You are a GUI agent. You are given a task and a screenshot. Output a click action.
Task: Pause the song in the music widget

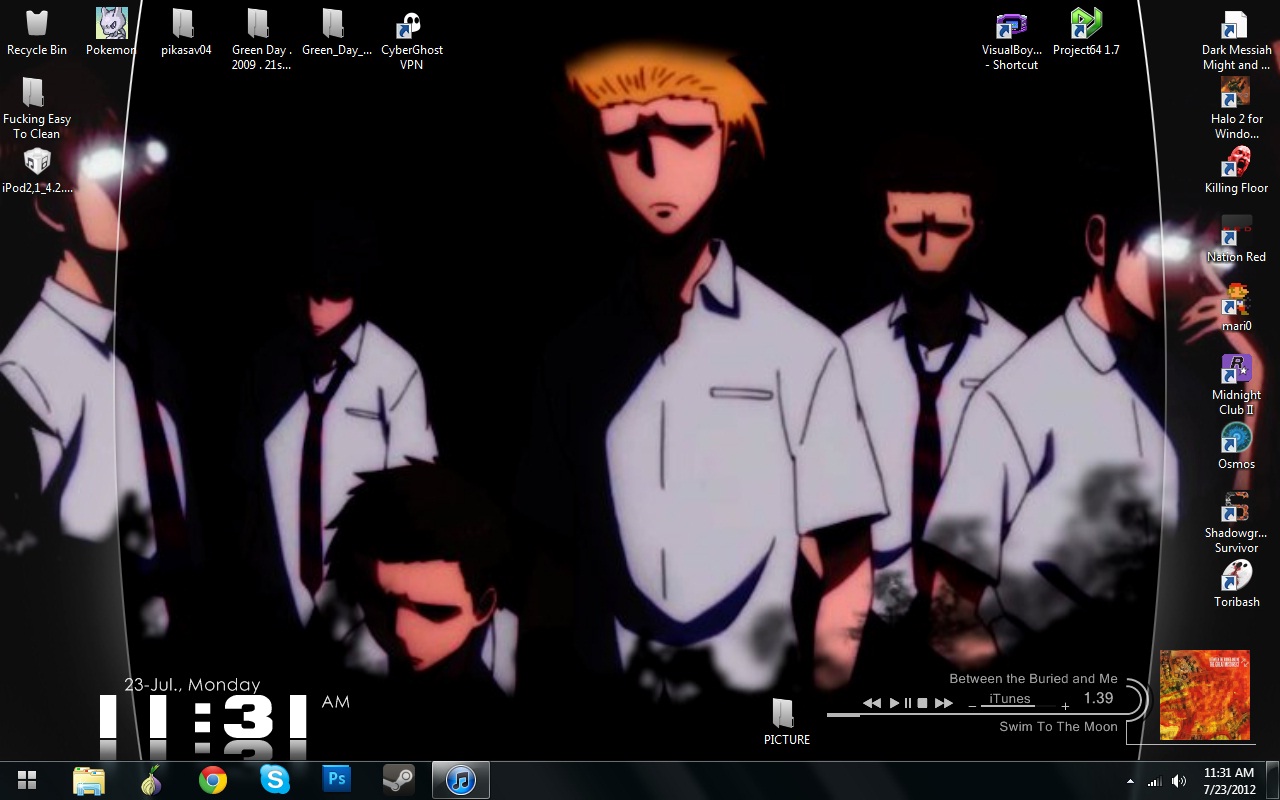908,703
